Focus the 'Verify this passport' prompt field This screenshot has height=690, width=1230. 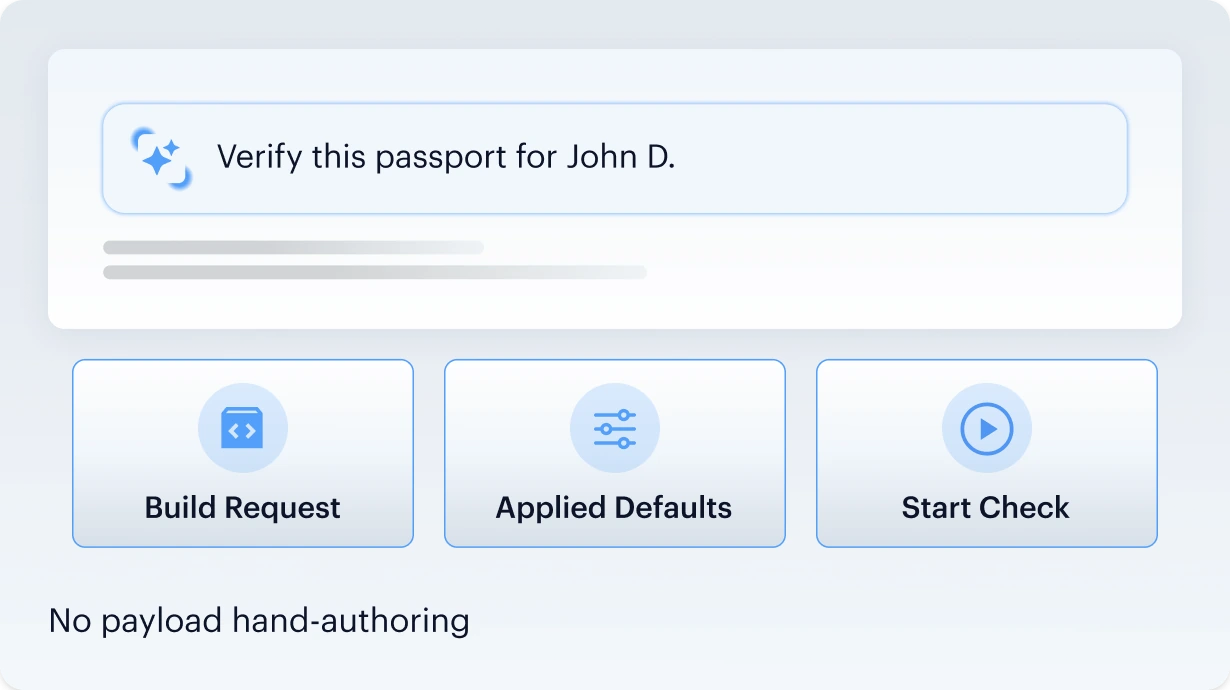coord(615,158)
